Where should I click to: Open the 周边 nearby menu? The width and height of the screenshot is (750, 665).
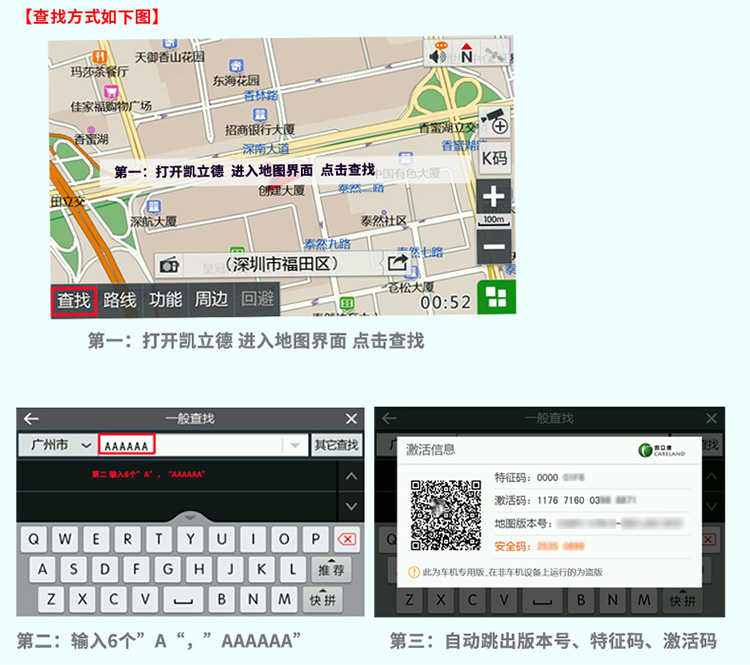[x=211, y=299]
